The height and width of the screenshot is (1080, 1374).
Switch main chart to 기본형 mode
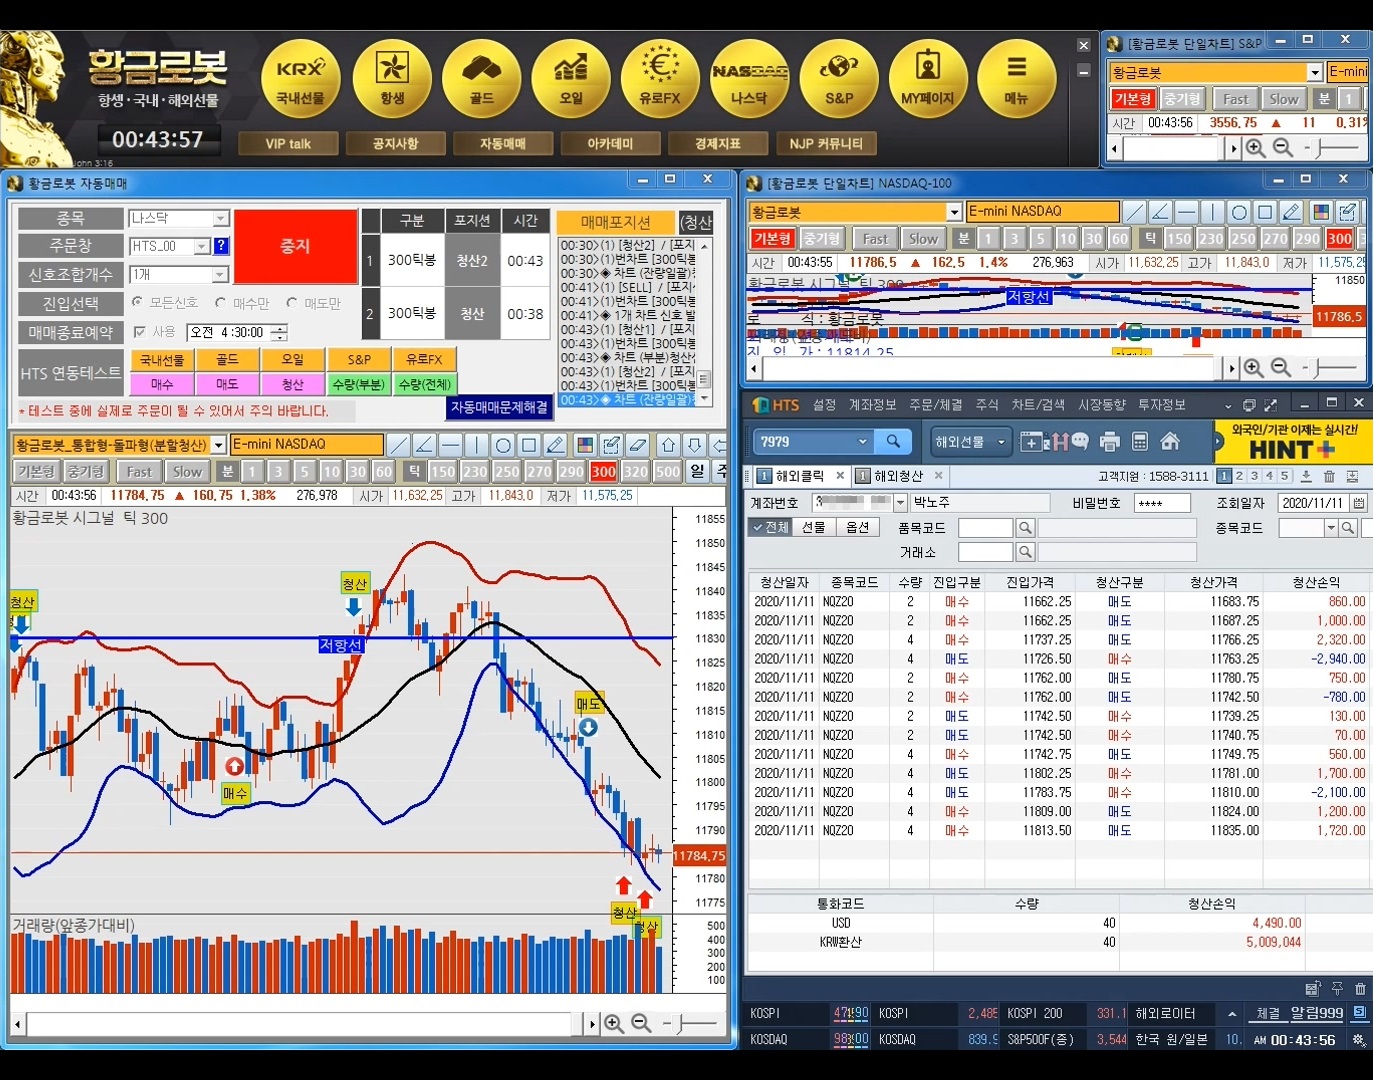(x=36, y=472)
